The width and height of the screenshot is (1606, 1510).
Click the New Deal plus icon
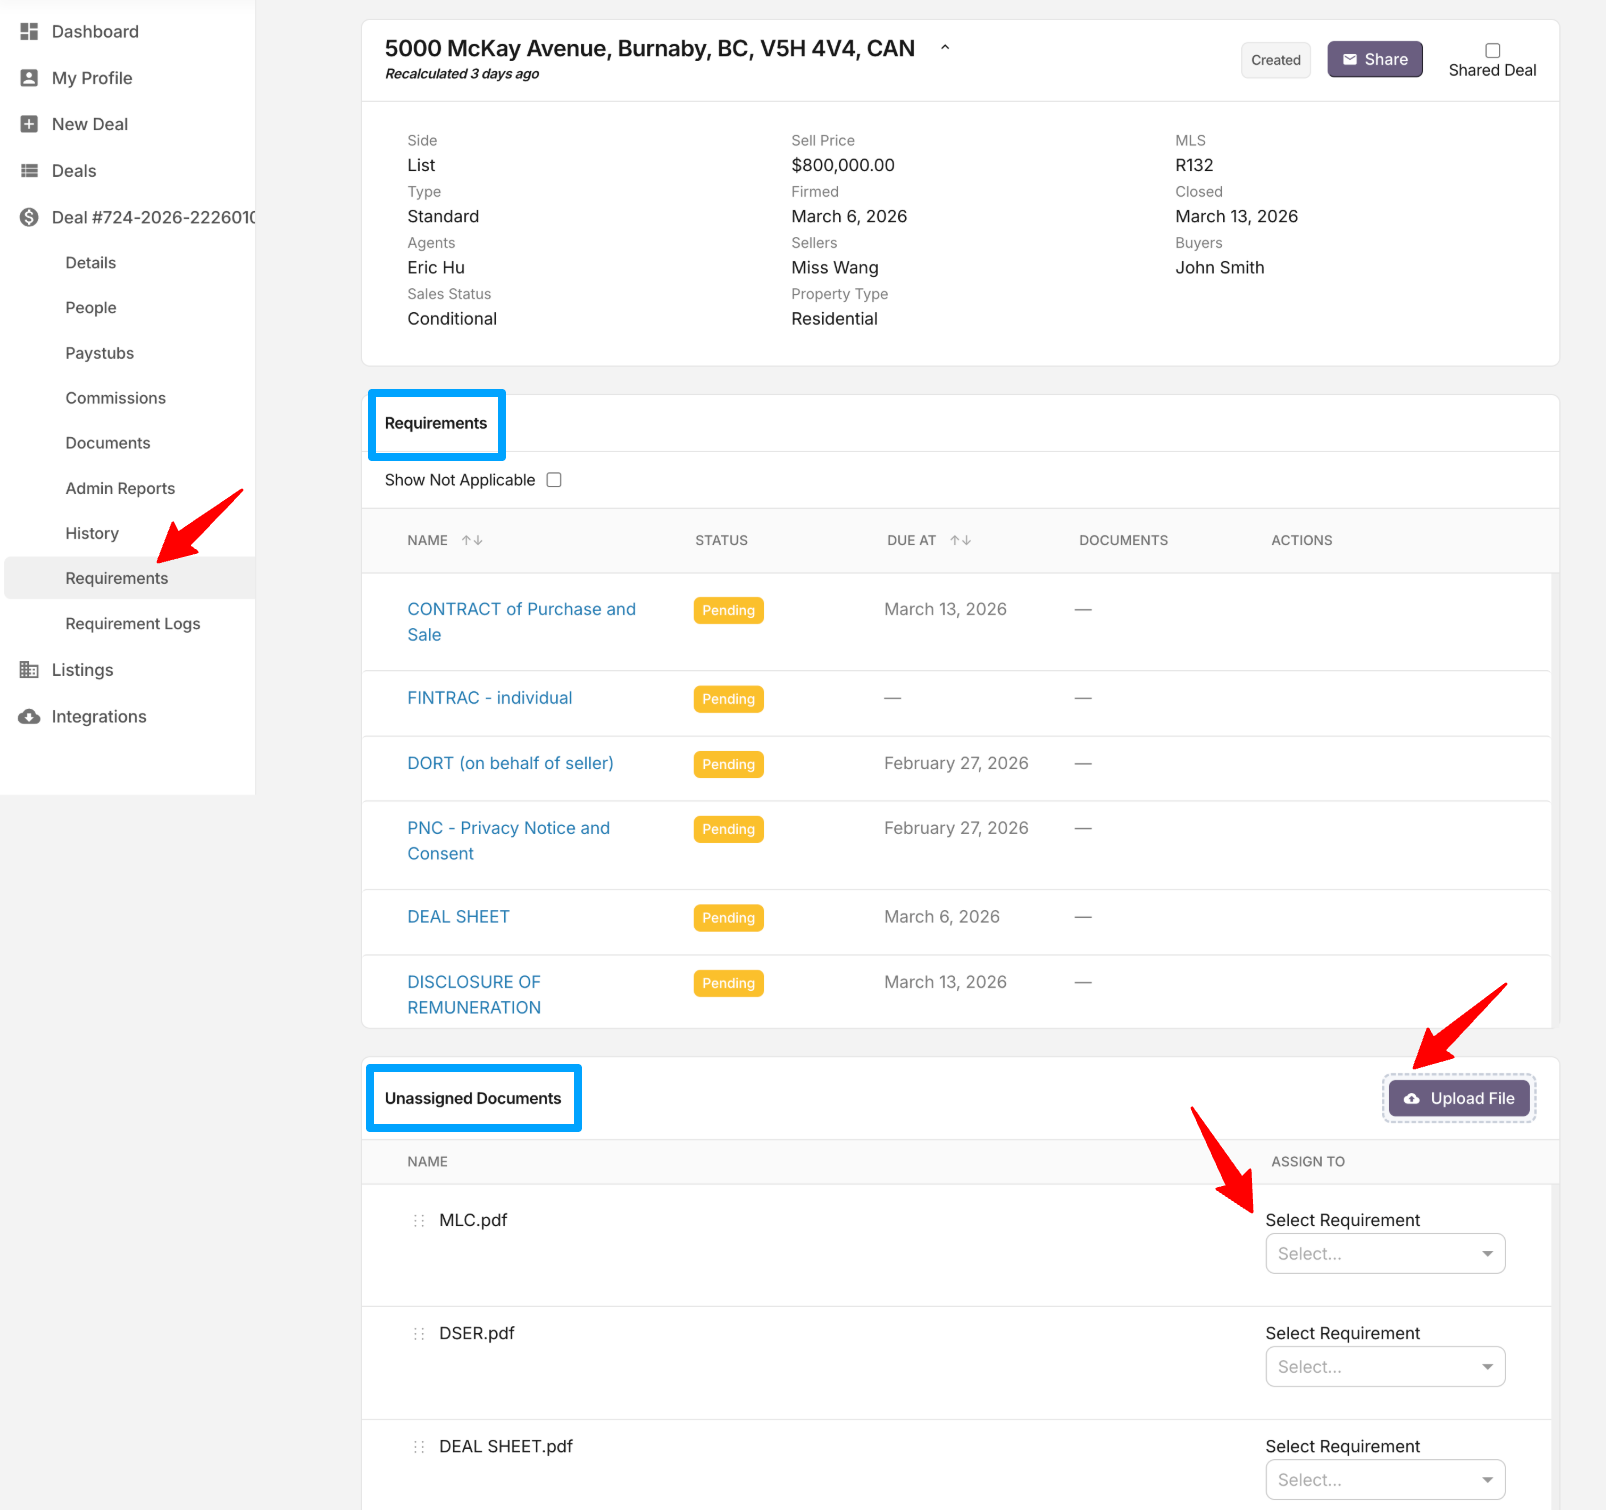29,124
